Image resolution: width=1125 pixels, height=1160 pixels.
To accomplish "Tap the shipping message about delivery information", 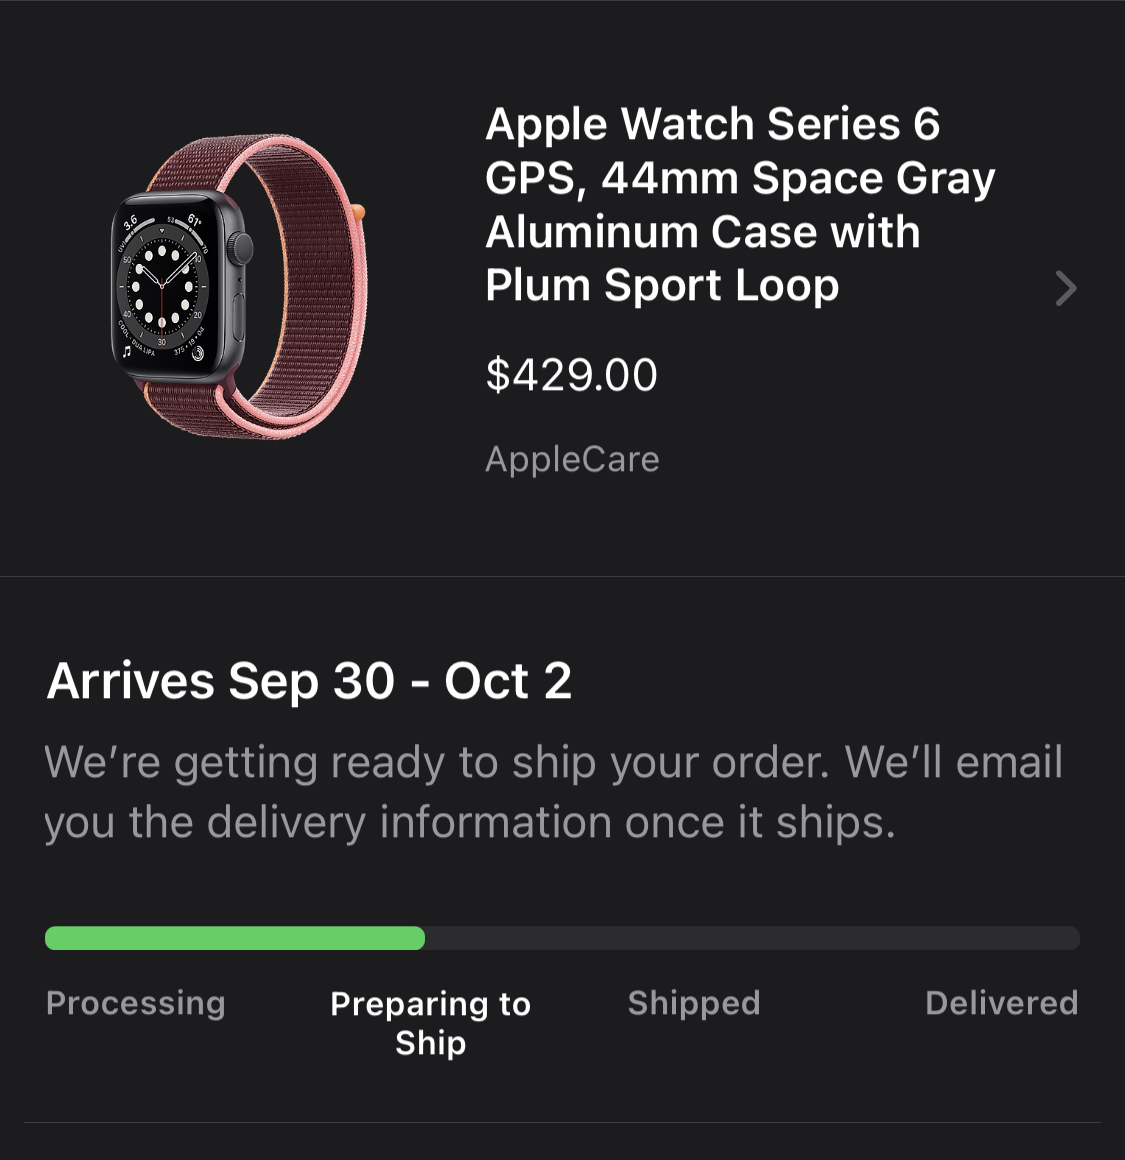I will click(553, 792).
